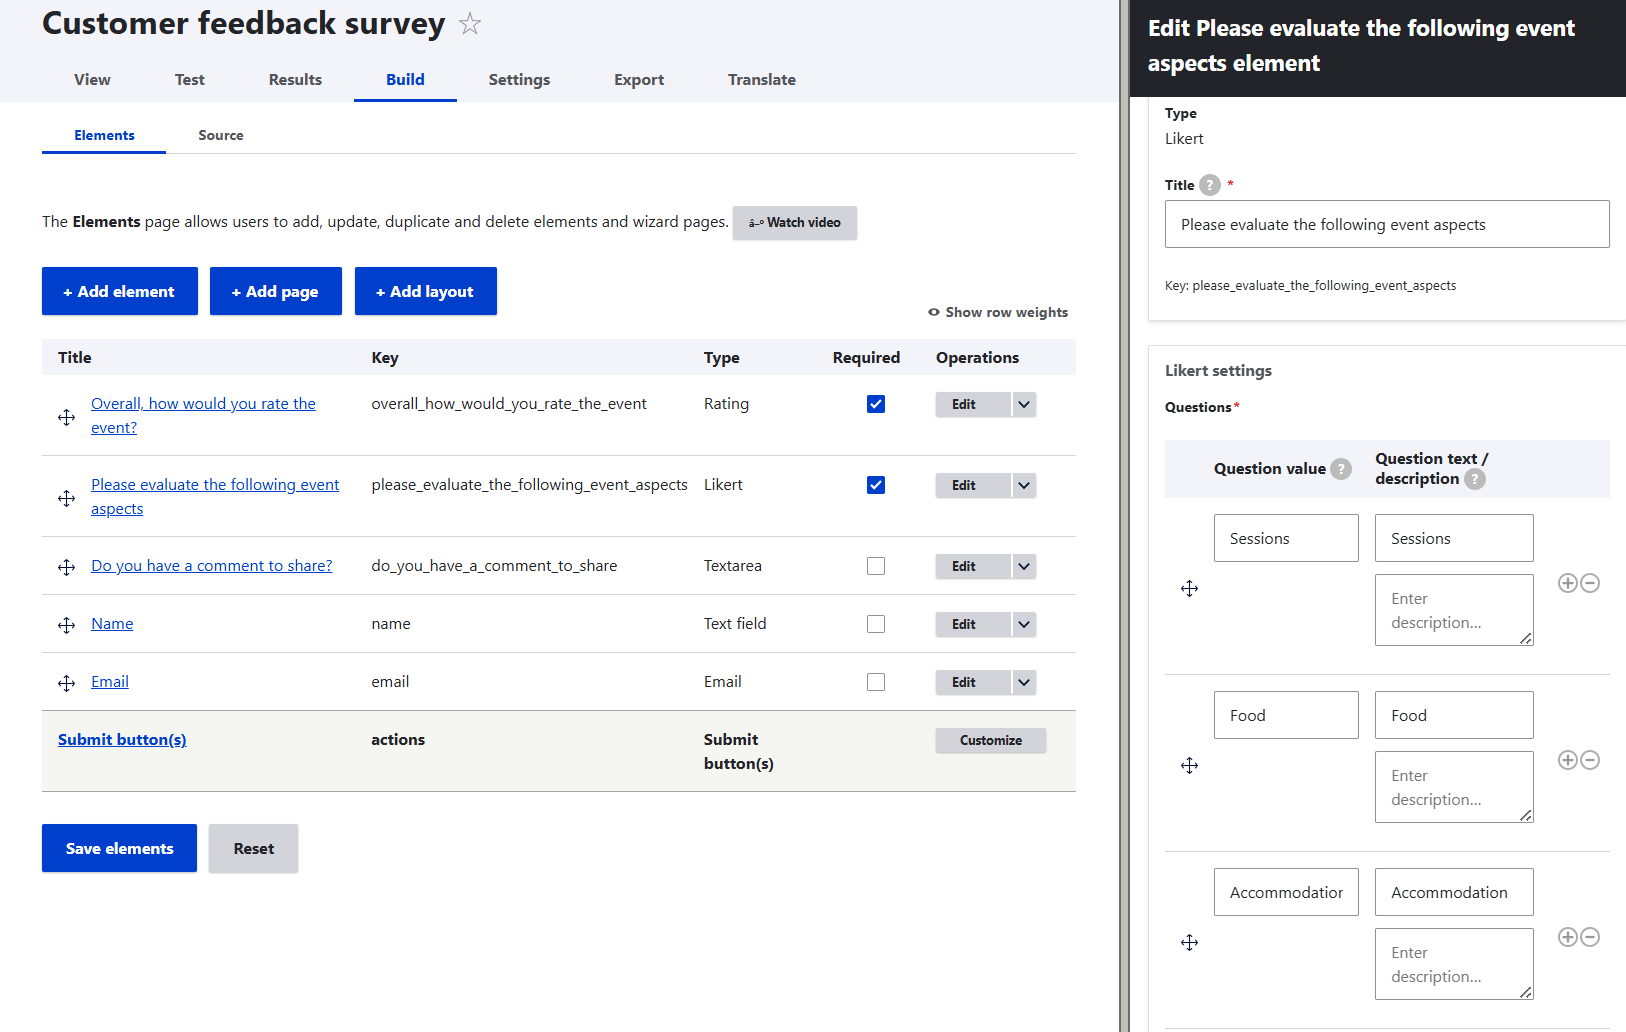Grab the Food question drag handle

click(1189, 765)
